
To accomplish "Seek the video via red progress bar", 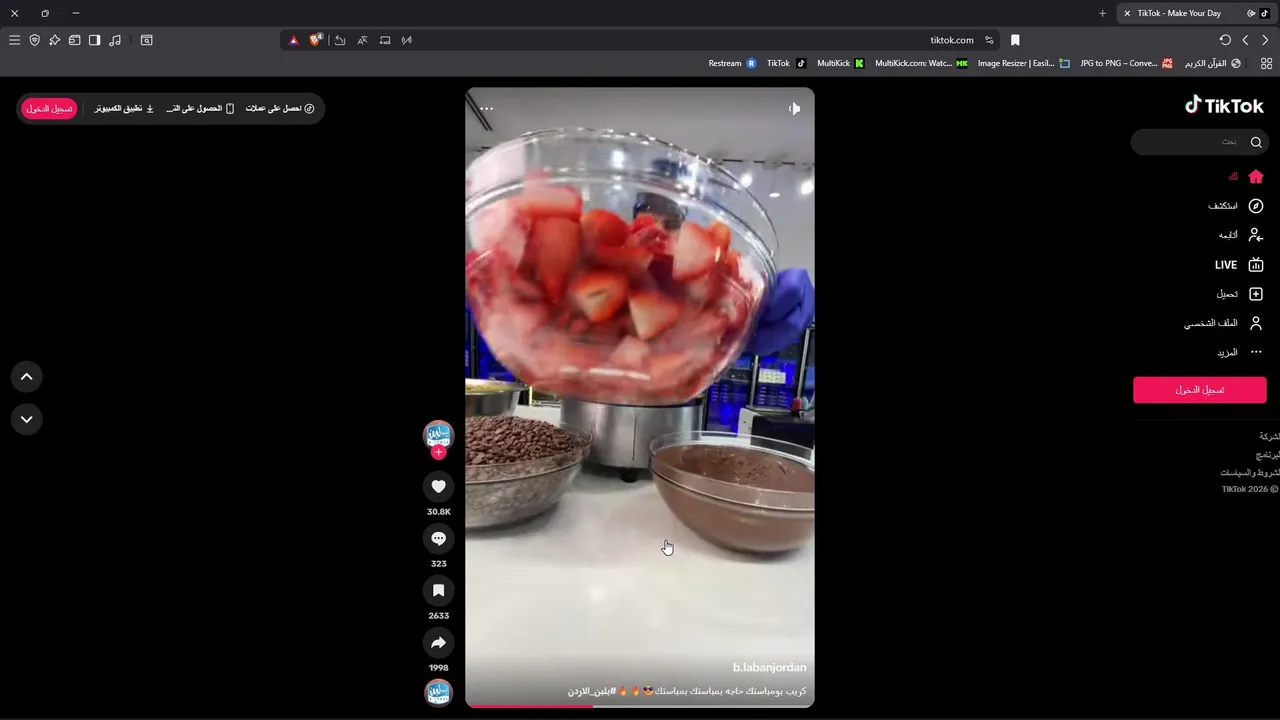I will coord(640,706).
